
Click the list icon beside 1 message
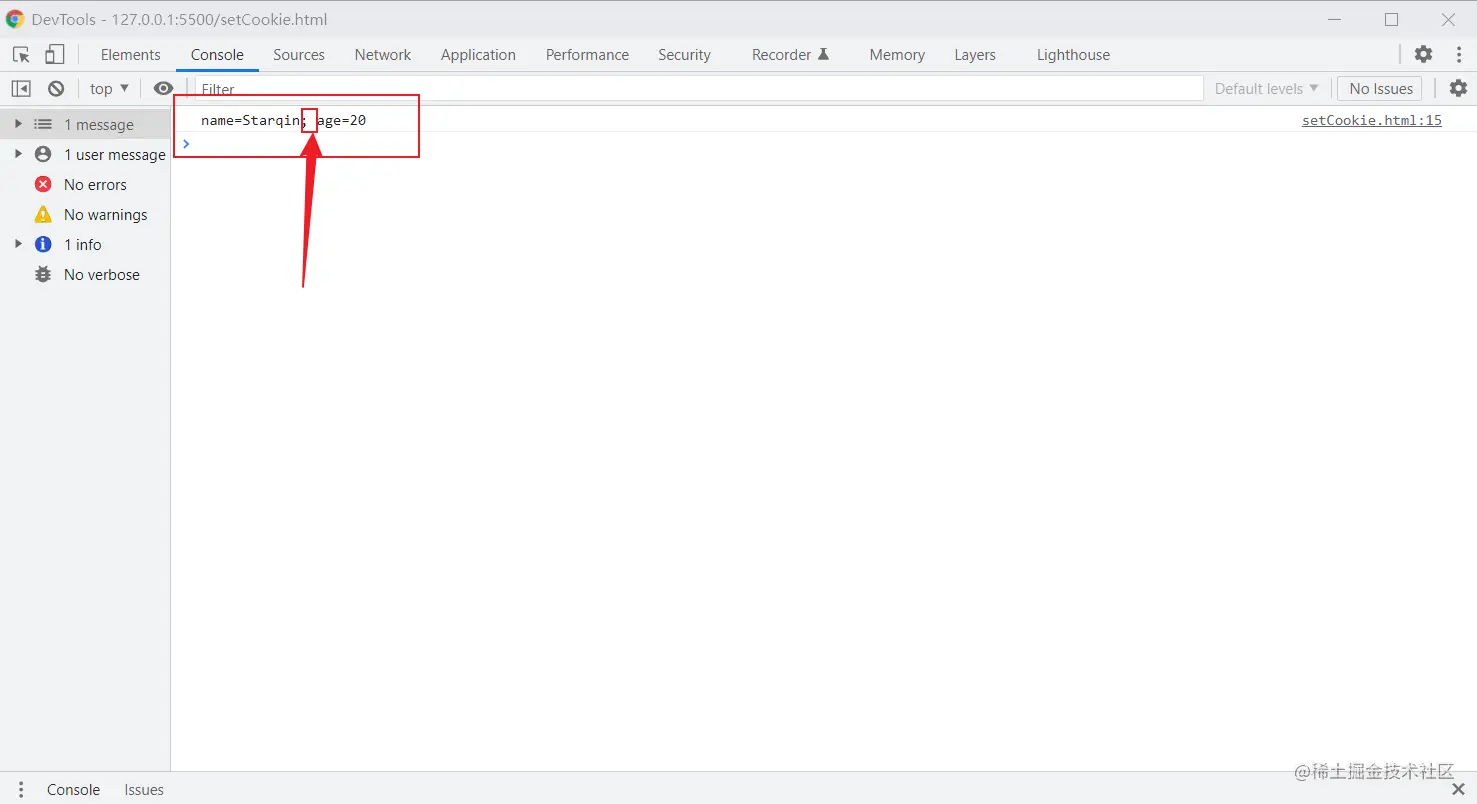click(43, 124)
